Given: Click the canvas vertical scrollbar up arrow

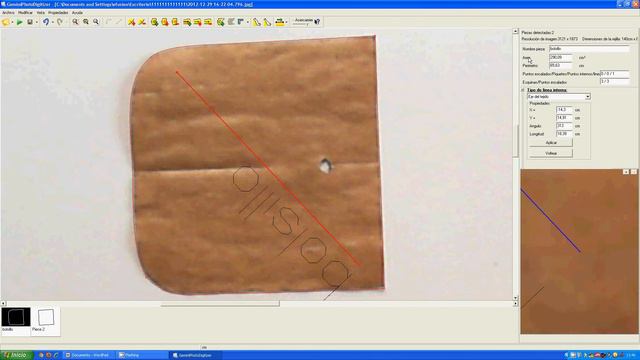Looking at the screenshot, I should pos(515,31).
